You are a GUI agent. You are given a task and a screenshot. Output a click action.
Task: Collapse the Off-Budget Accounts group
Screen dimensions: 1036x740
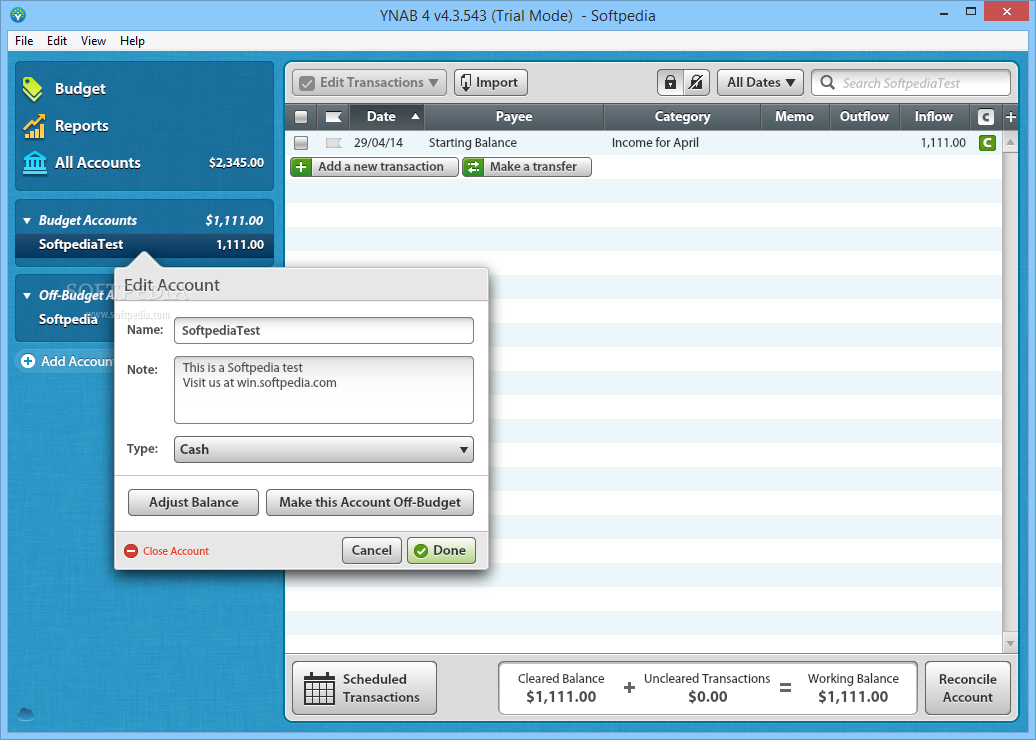27,295
